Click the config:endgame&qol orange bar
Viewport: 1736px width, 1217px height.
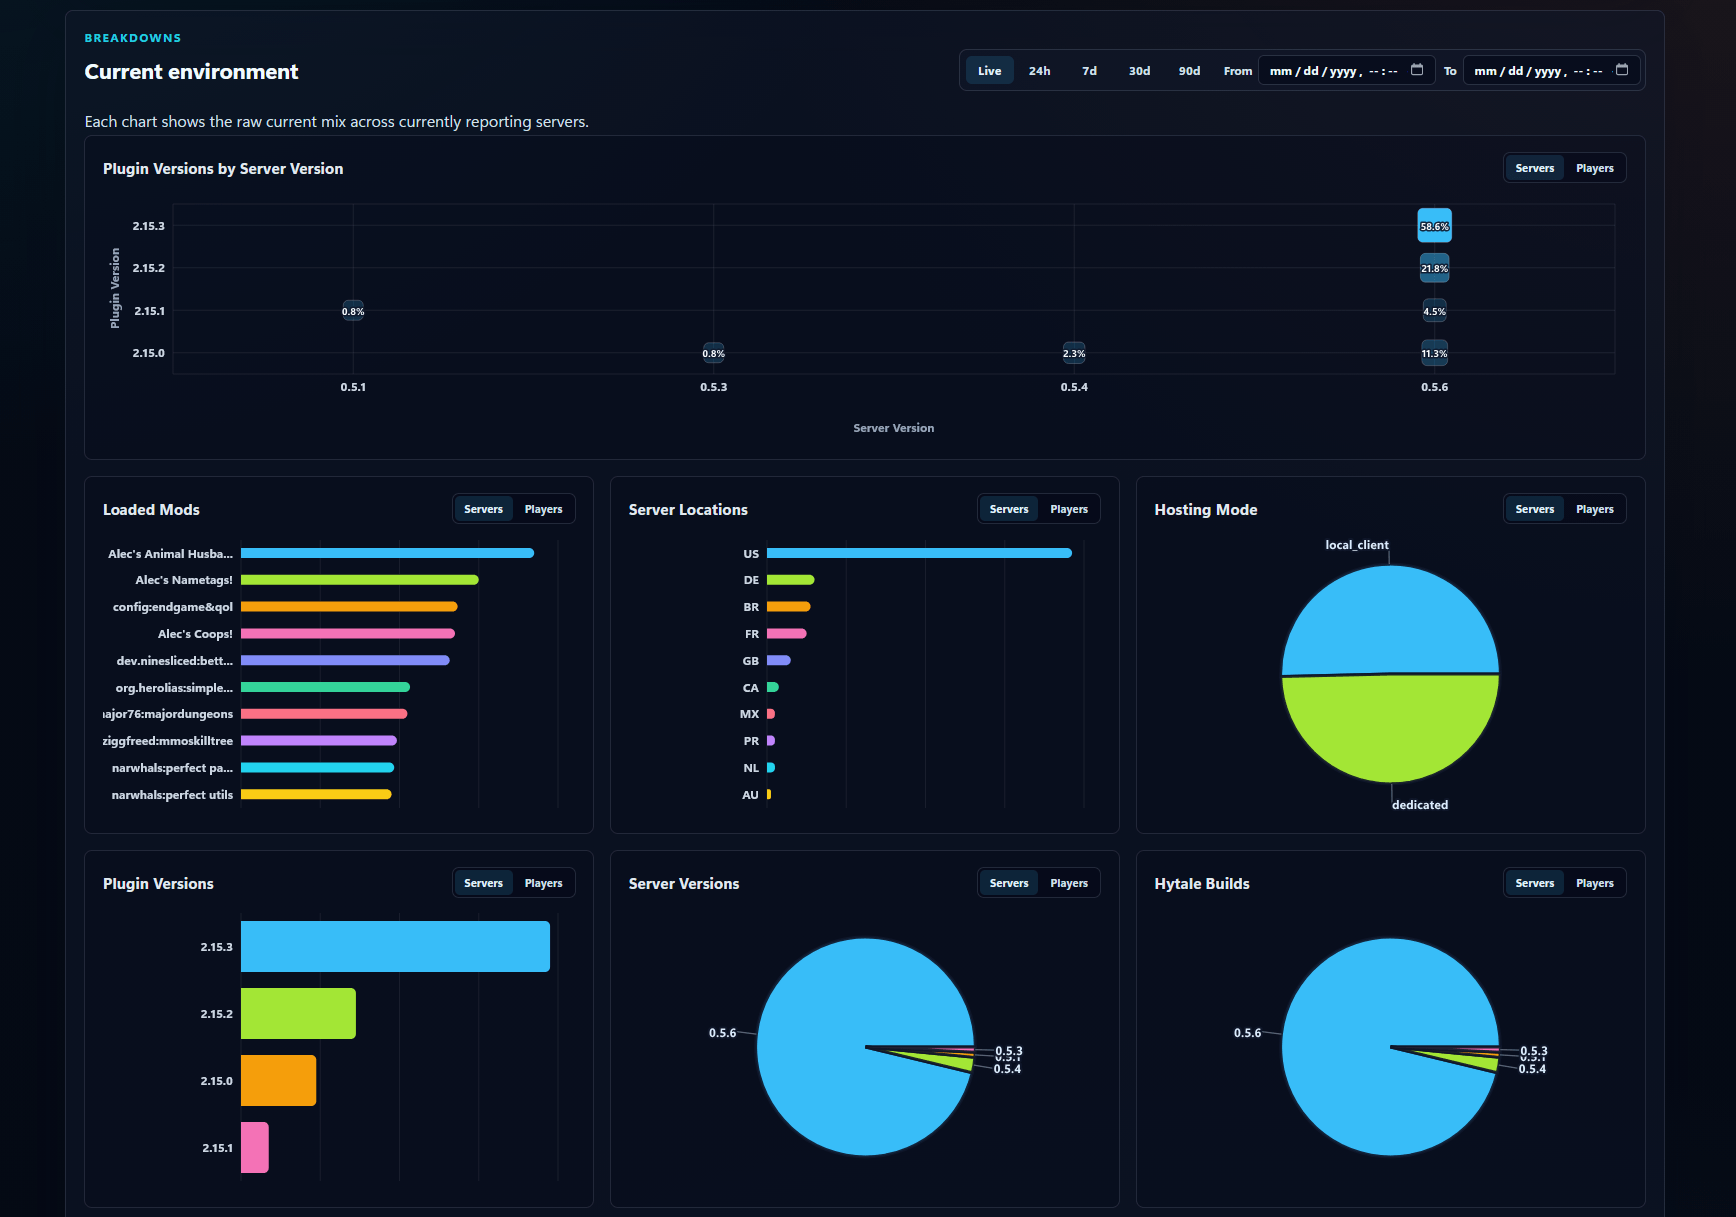click(349, 607)
